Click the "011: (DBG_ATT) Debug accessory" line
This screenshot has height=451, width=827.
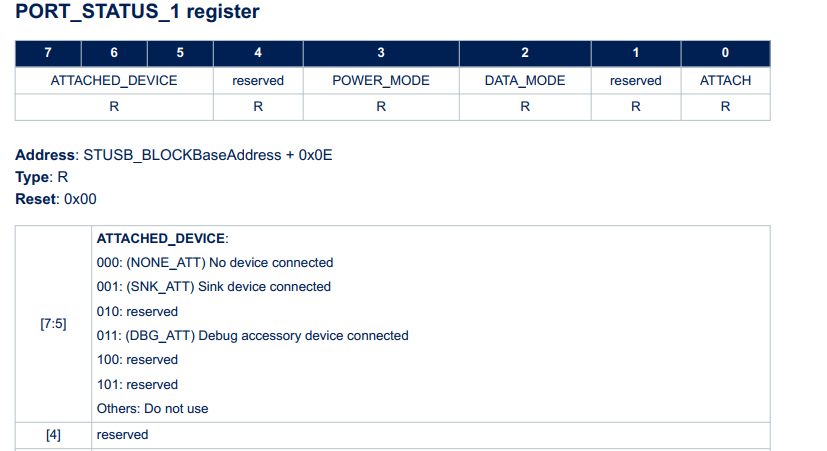(252, 336)
